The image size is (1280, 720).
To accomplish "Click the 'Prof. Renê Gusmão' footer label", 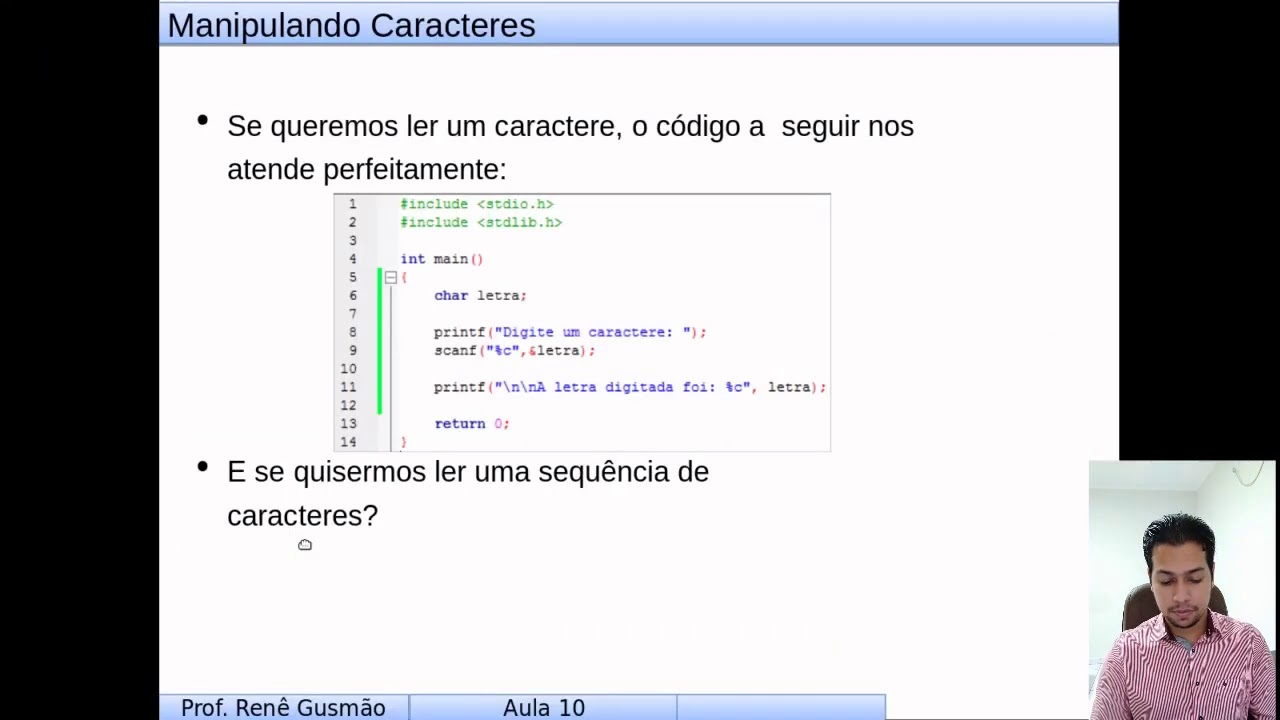I will [x=283, y=708].
